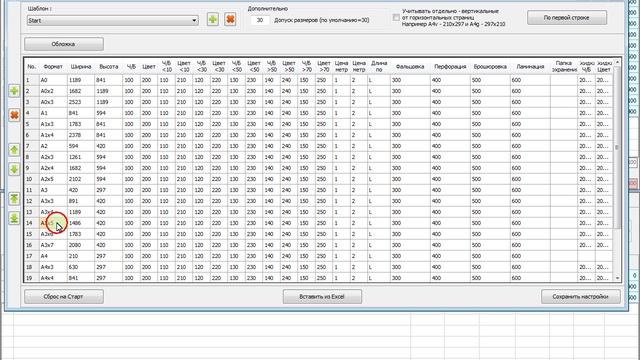Click width cell 891 in A3x3 row
The image size is (640, 360).
click(81, 201)
